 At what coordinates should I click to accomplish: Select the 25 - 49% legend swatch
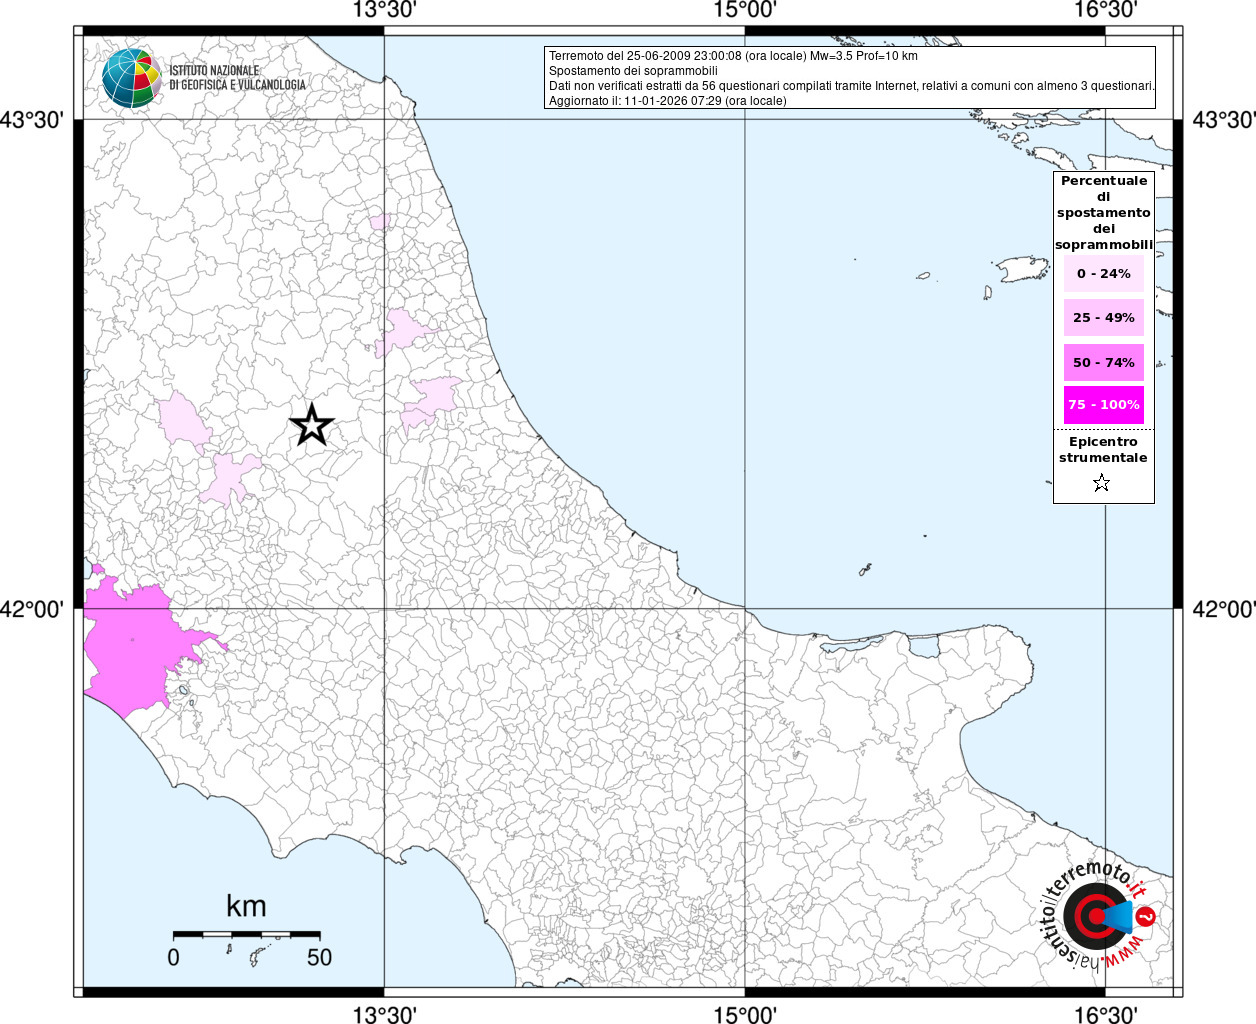[x=1104, y=318]
